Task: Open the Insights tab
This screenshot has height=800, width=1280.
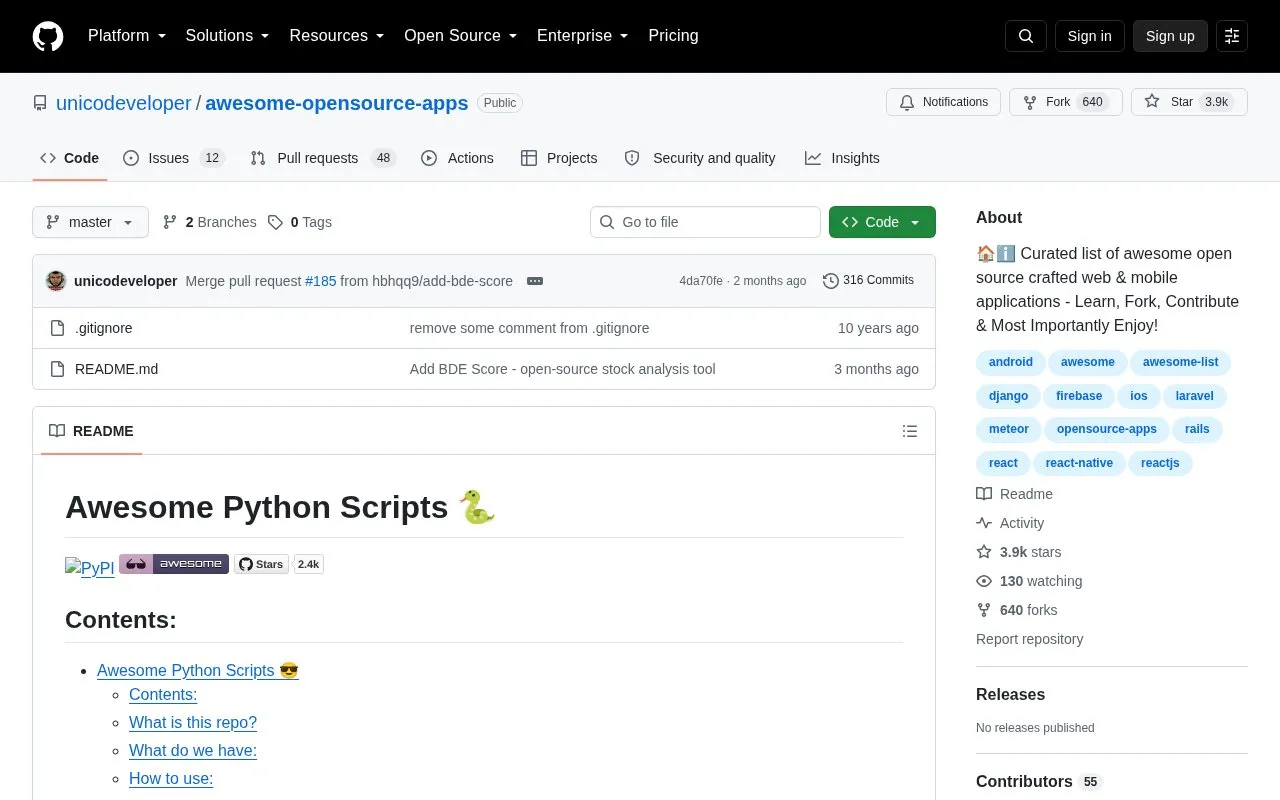Action: pyautogui.click(x=842, y=158)
